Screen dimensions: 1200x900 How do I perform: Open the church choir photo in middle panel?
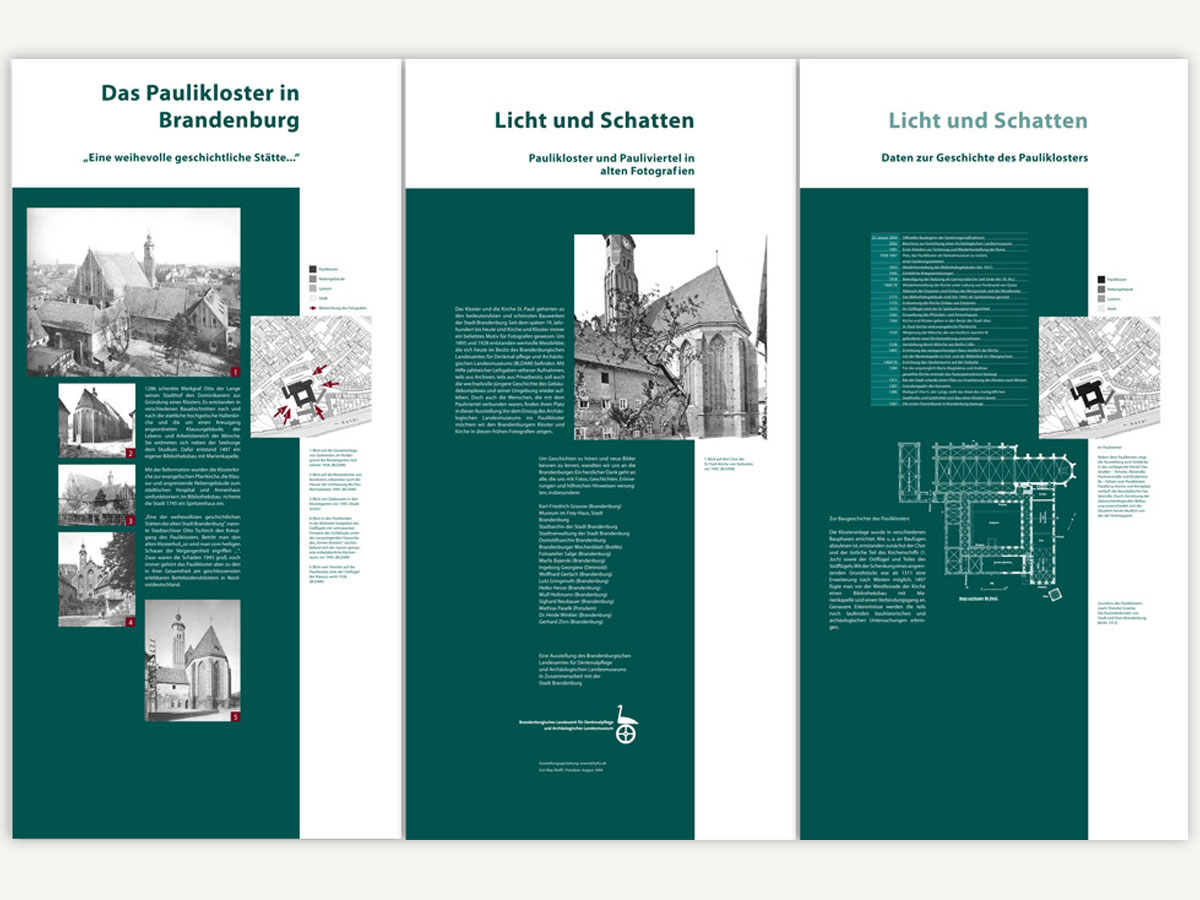pyautogui.click(x=670, y=336)
